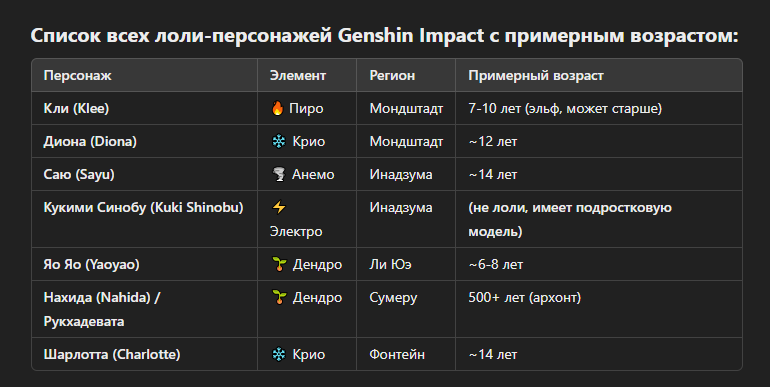The height and width of the screenshot is (387, 770).
Task: Click the snowflake icon in Шарлотта row
Action: coord(278,354)
